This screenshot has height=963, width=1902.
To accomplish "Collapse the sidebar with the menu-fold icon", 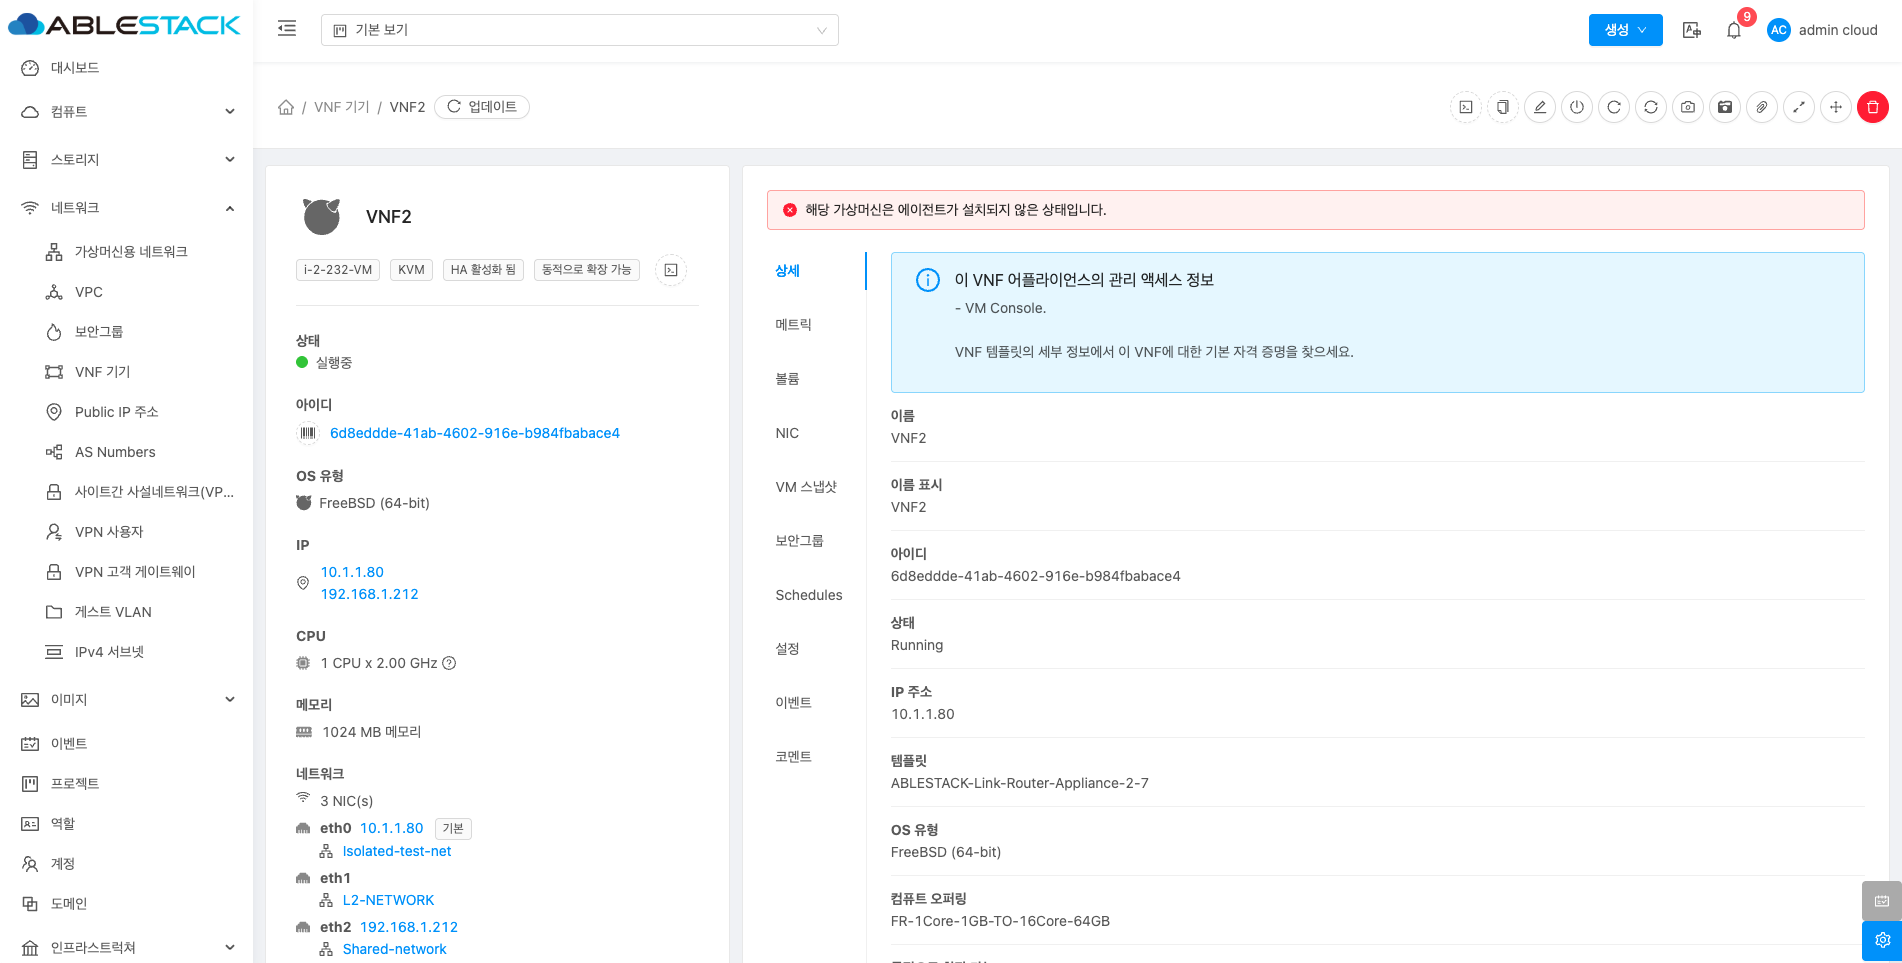I will point(287,29).
